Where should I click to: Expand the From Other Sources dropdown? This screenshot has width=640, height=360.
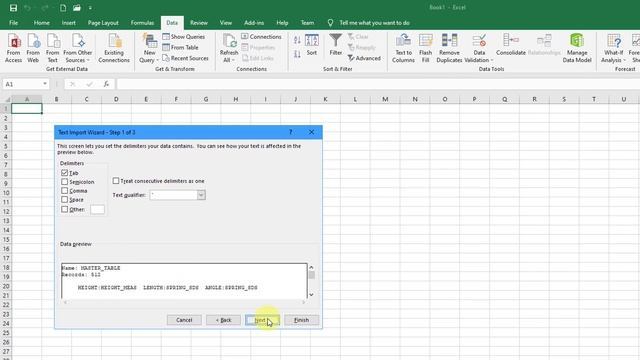[x=88, y=60]
